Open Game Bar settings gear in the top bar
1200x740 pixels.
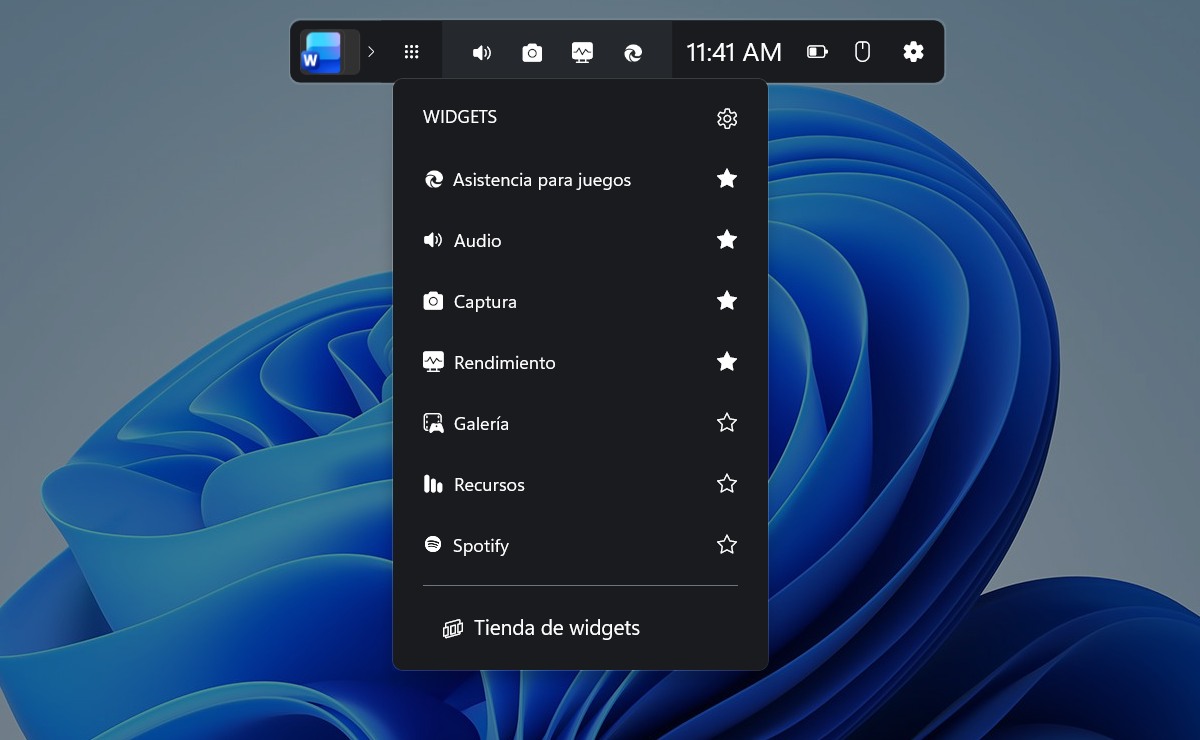tap(913, 52)
